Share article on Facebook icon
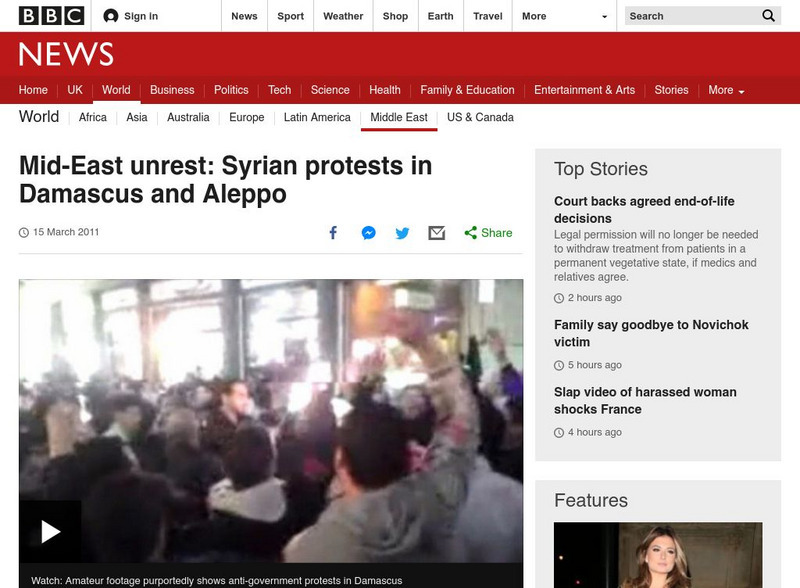This screenshot has height=588, width=800. [x=333, y=233]
